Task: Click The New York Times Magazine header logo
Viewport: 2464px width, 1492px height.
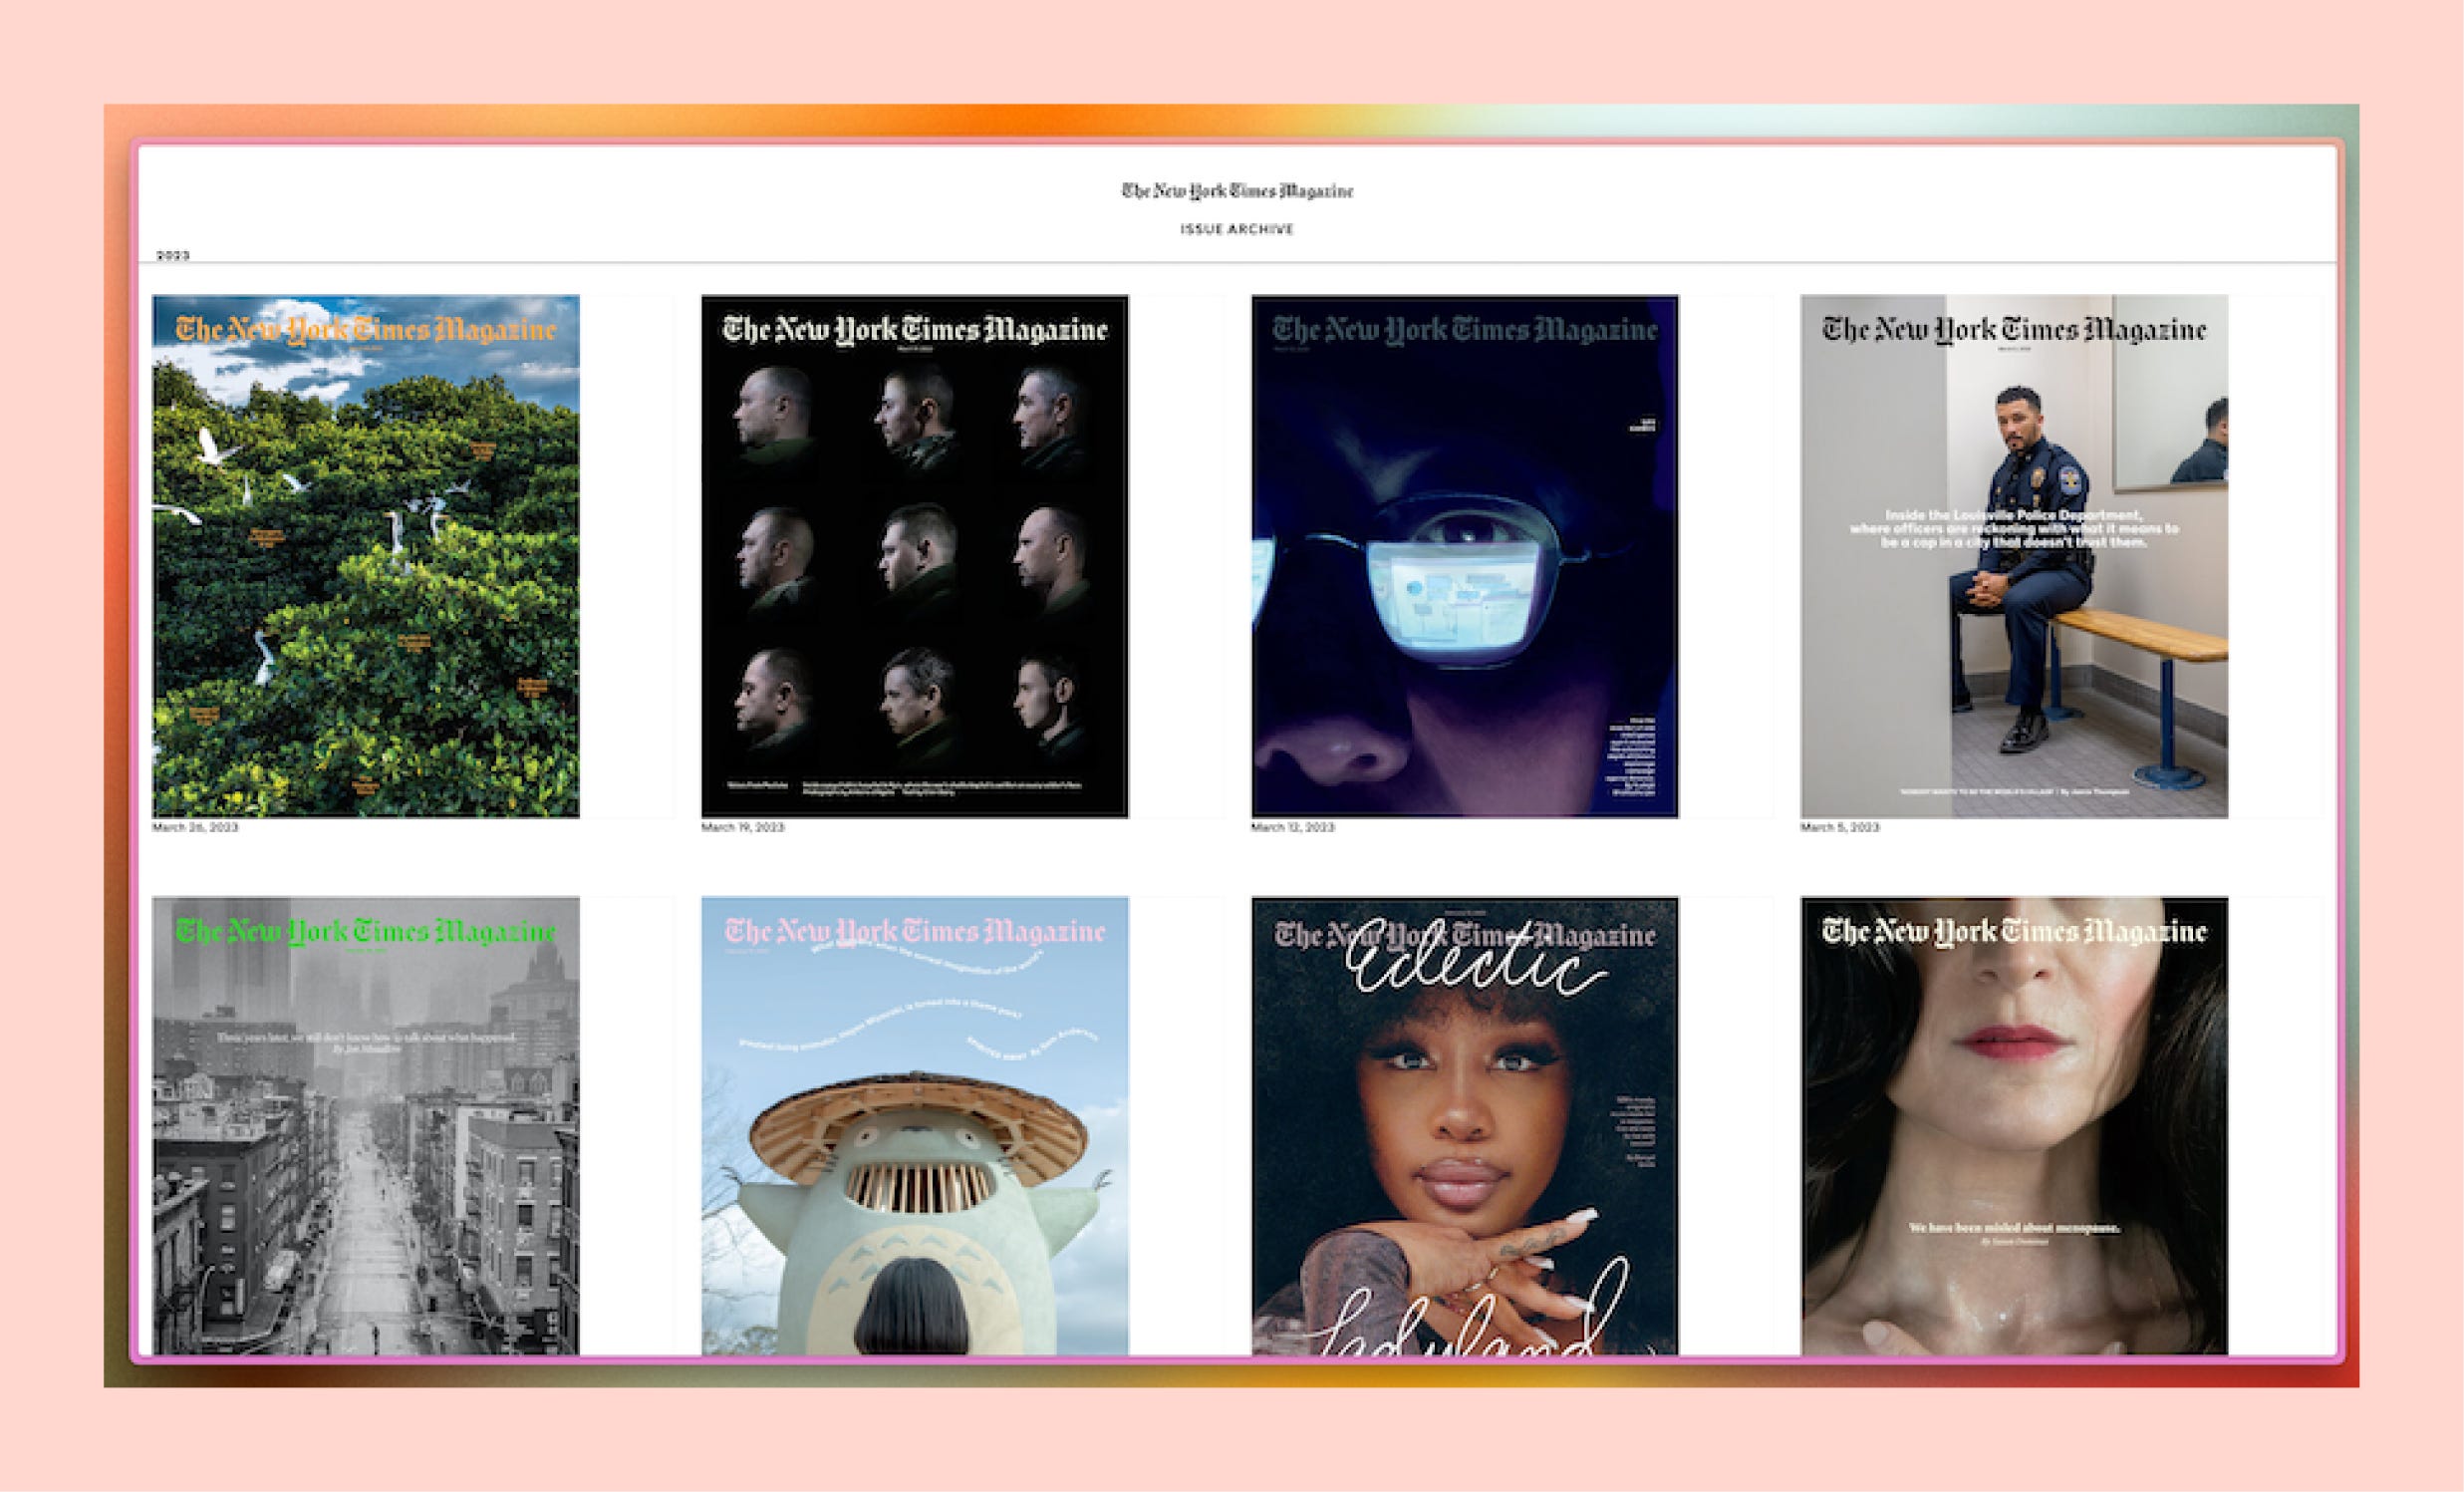Action: click(1237, 191)
